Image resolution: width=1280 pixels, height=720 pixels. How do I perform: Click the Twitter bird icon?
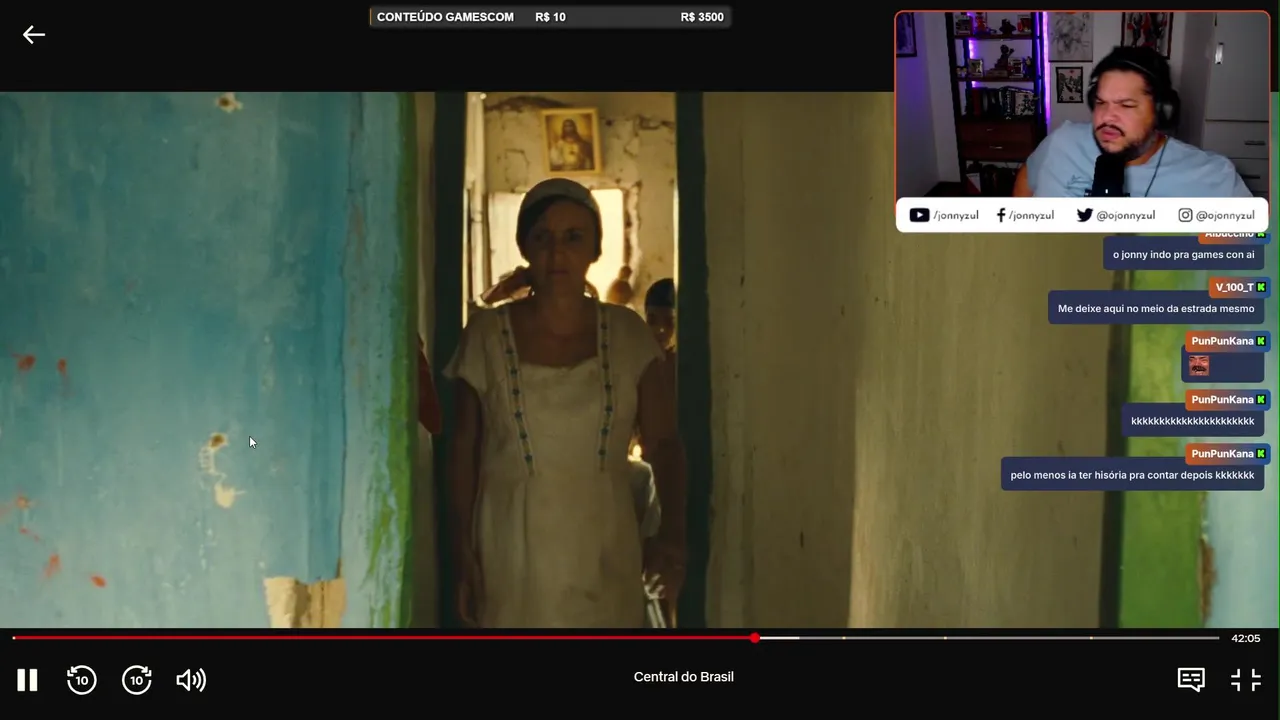coord(1084,215)
